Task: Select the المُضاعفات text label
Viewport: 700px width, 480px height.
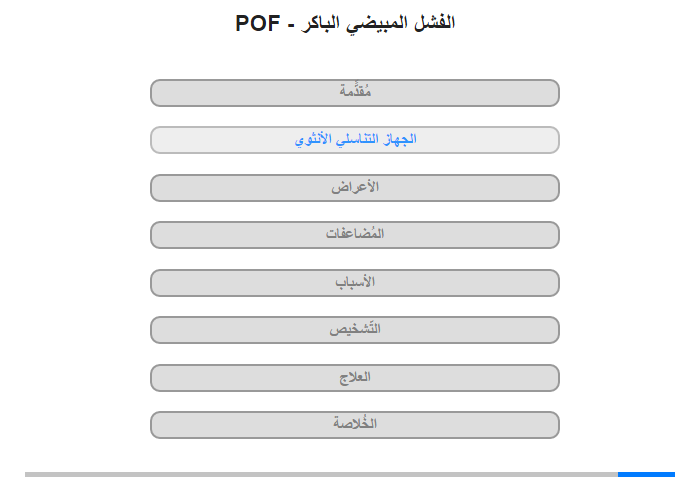Action: click(355, 234)
